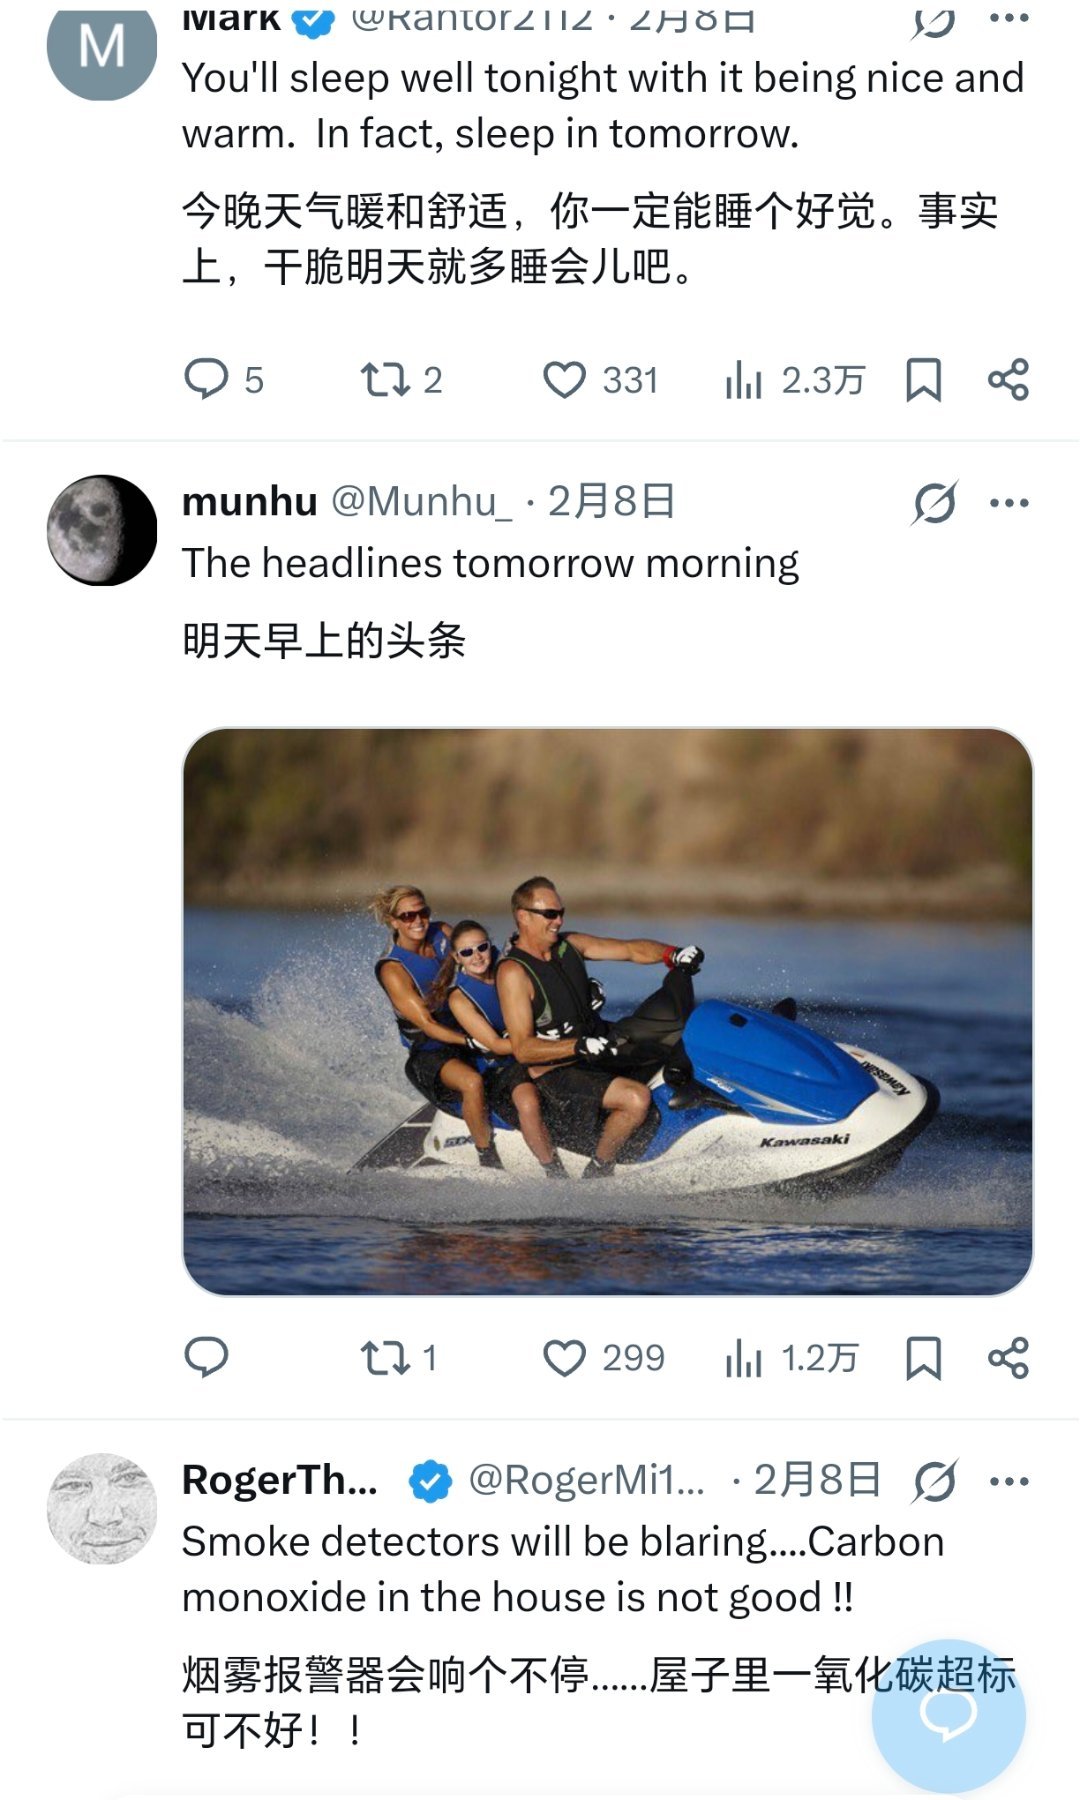Open @RogerMi1... profile handle link
This screenshot has height=1800, width=1080.
[x=586, y=1481]
